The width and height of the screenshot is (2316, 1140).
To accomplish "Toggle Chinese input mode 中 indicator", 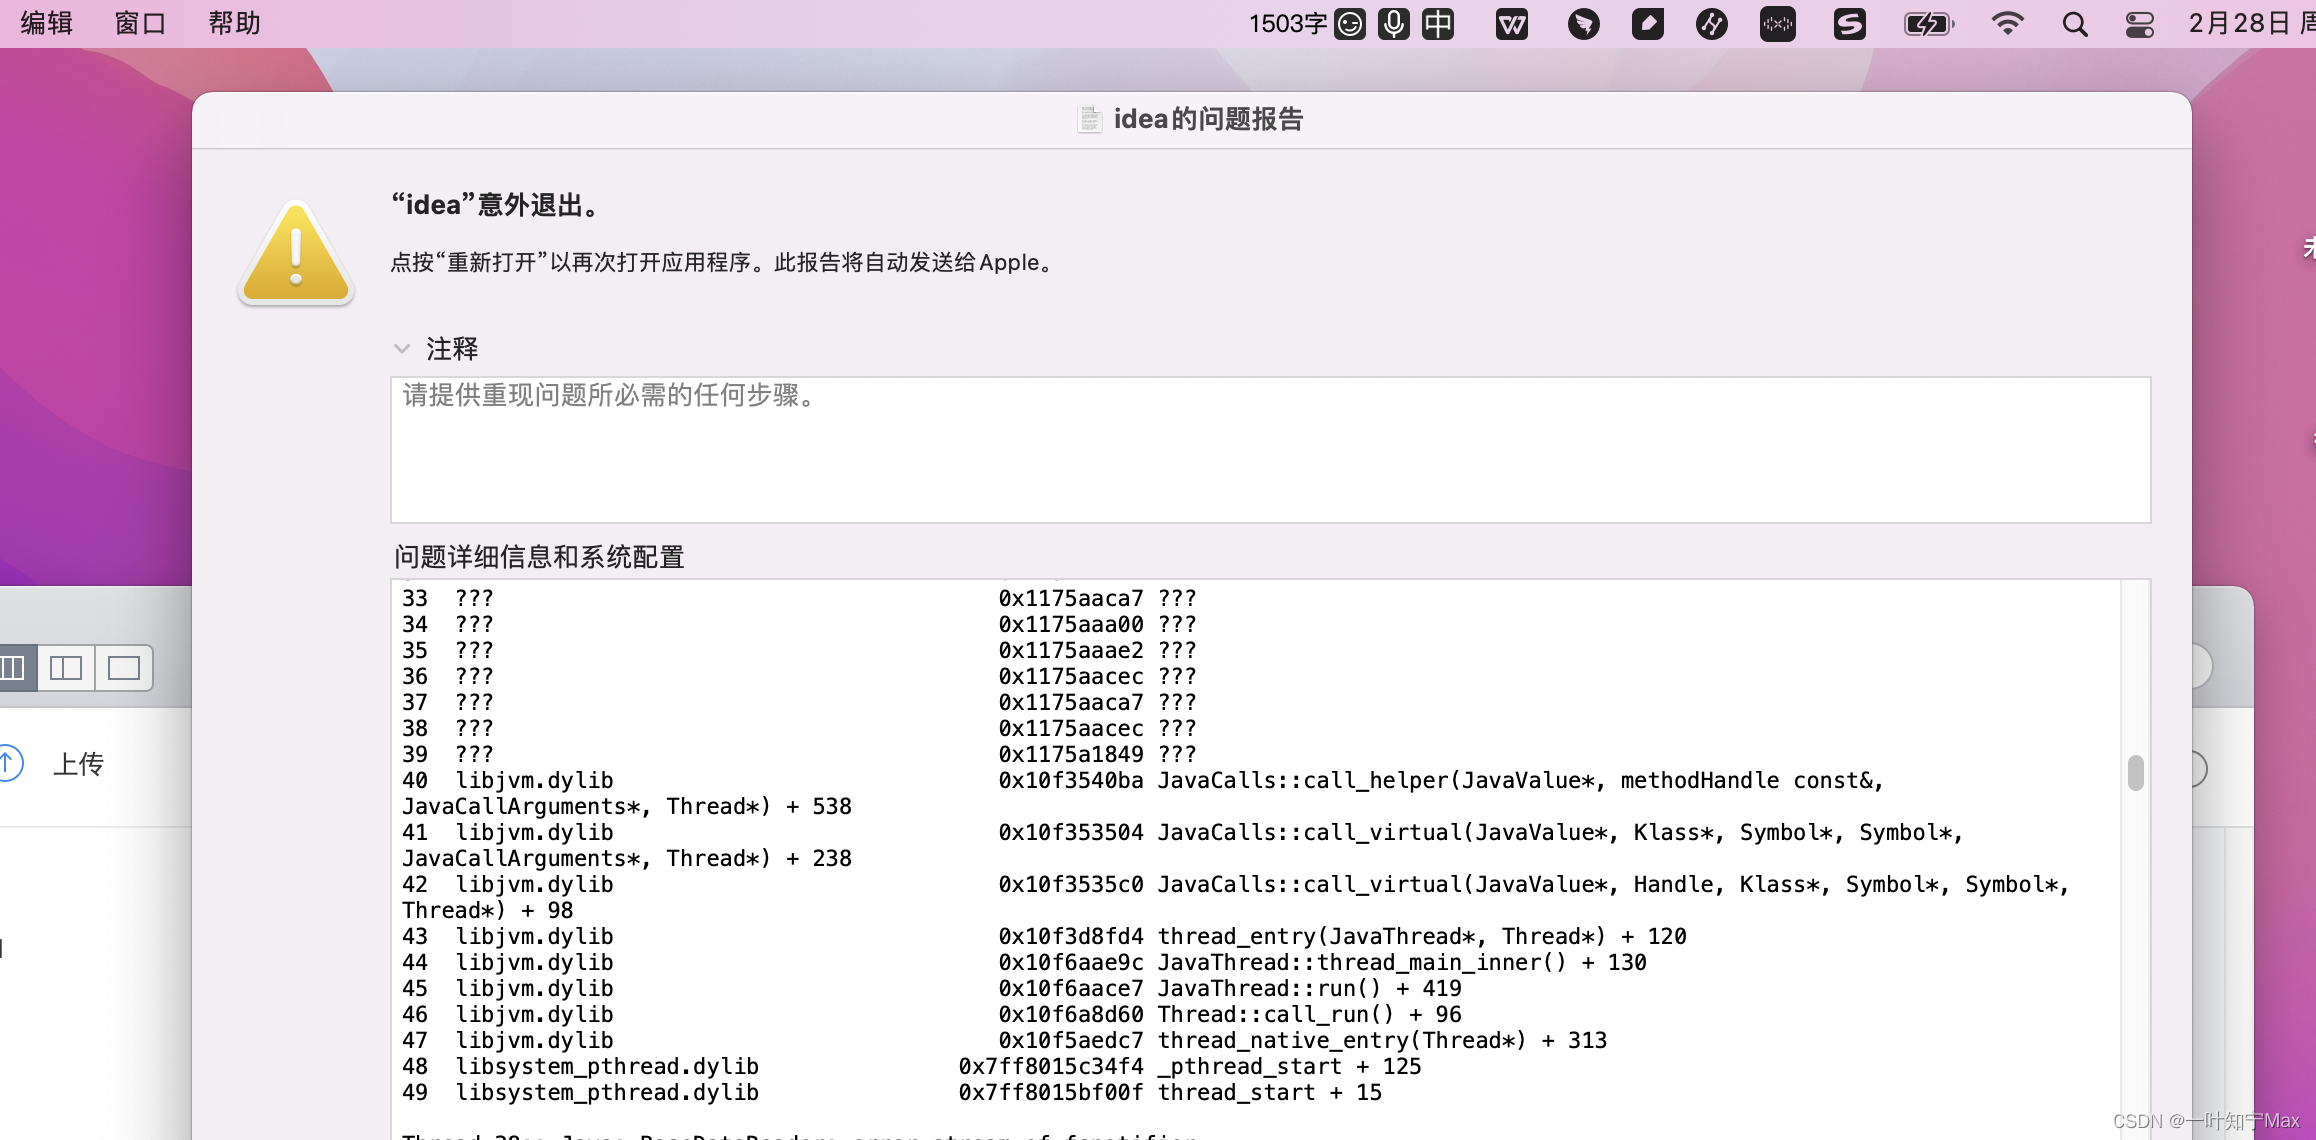I will click(x=1438, y=24).
